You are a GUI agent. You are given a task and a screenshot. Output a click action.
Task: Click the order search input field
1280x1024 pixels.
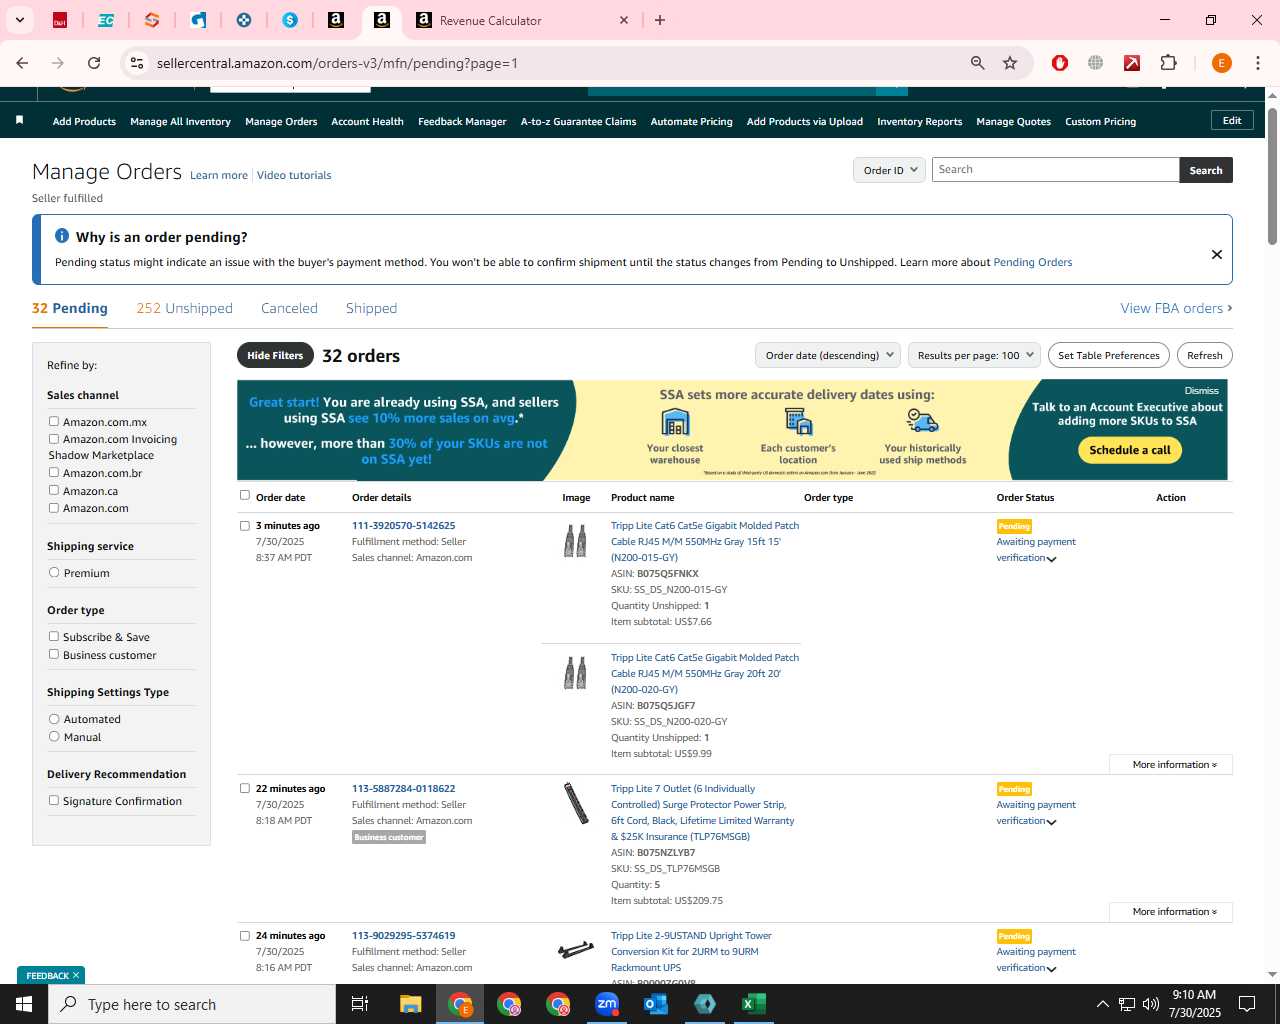tap(1055, 170)
